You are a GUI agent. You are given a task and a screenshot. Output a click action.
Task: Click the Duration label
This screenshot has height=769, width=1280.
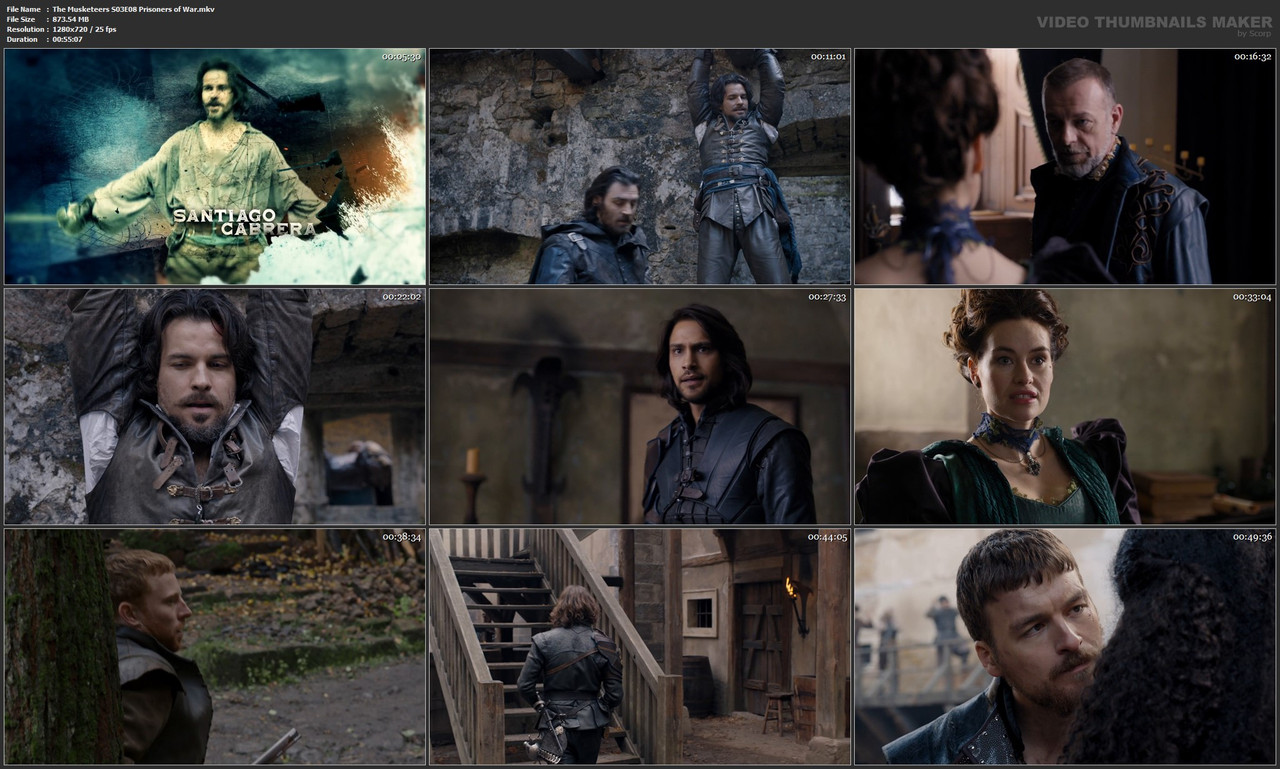click(x=23, y=38)
